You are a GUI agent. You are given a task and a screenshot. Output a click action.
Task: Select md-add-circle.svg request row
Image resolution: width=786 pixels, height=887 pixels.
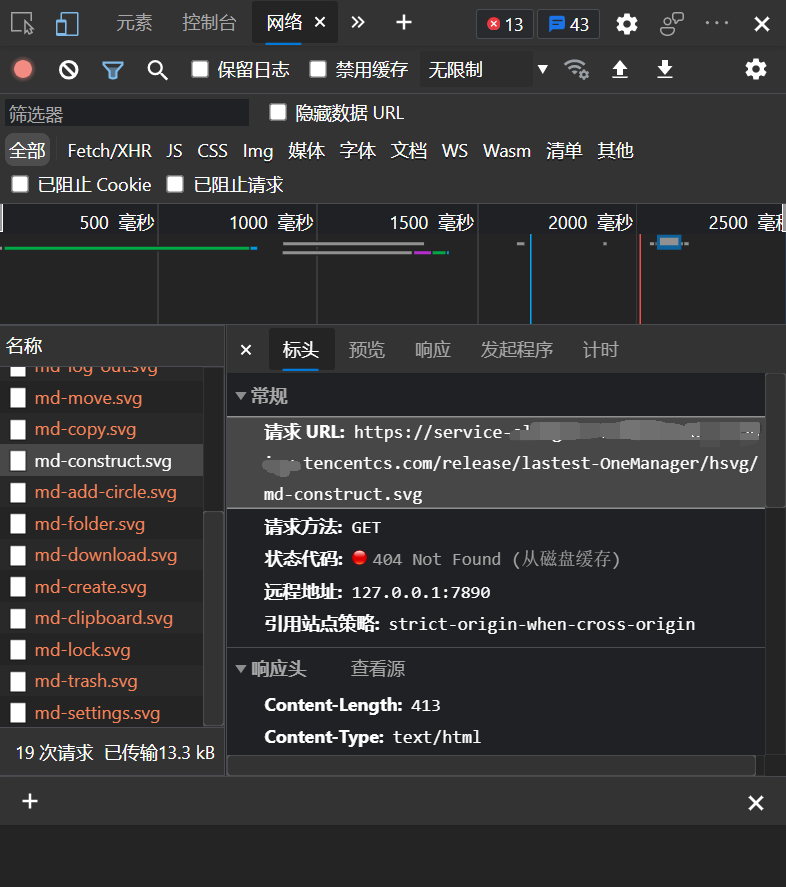102,492
